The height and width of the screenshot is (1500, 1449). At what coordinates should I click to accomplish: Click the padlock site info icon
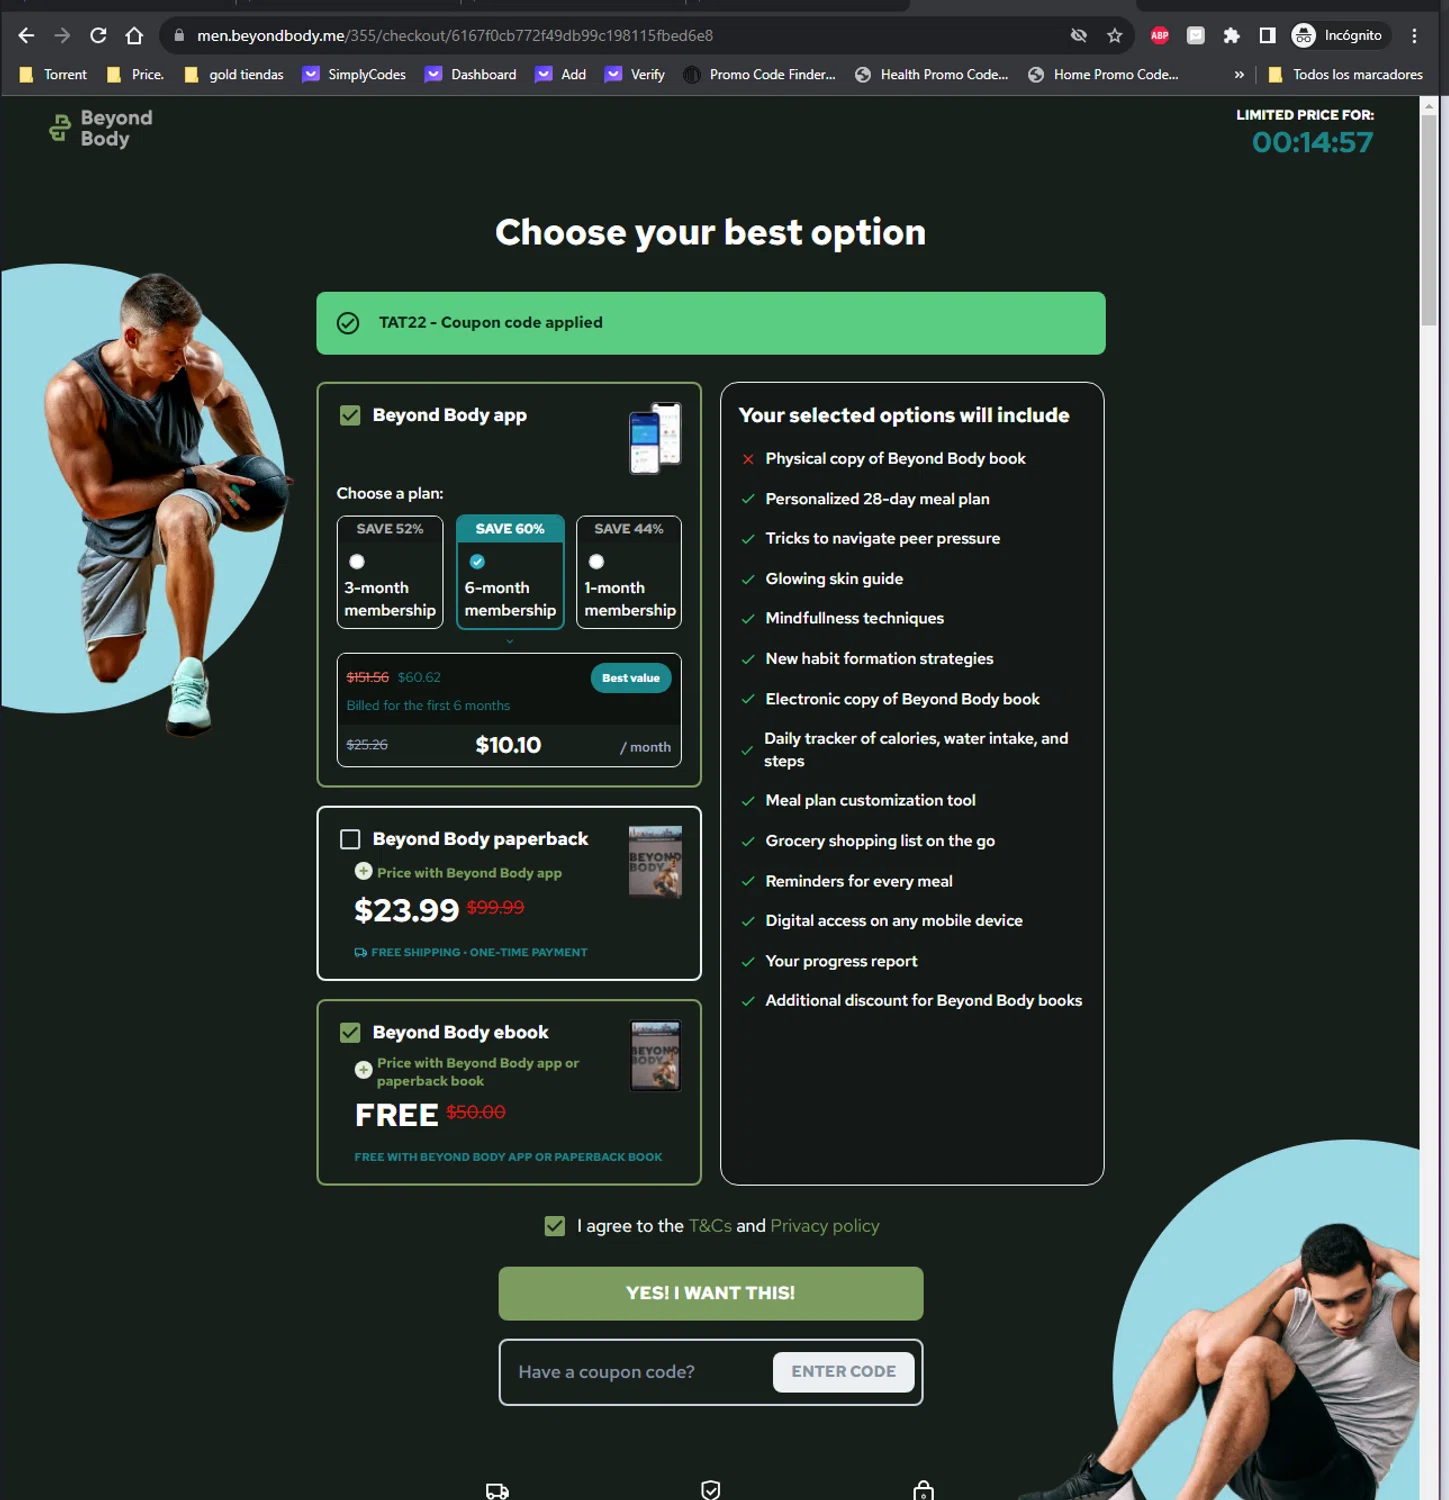click(179, 36)
